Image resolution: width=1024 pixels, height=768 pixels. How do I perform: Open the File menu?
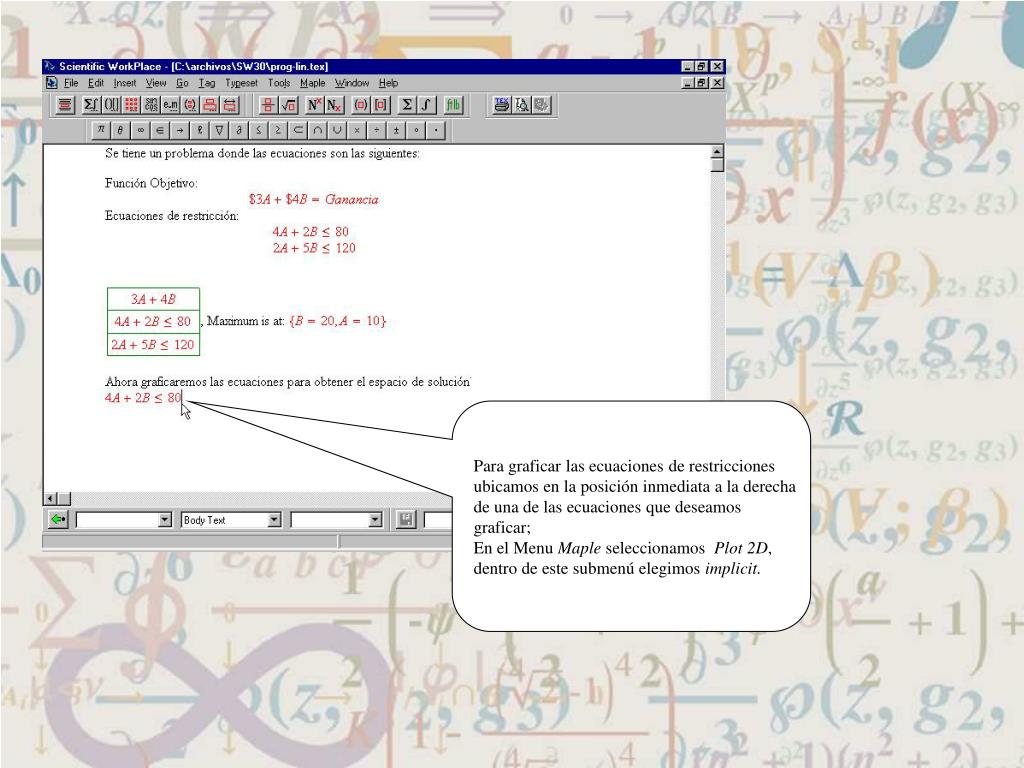tap(71, 83)
